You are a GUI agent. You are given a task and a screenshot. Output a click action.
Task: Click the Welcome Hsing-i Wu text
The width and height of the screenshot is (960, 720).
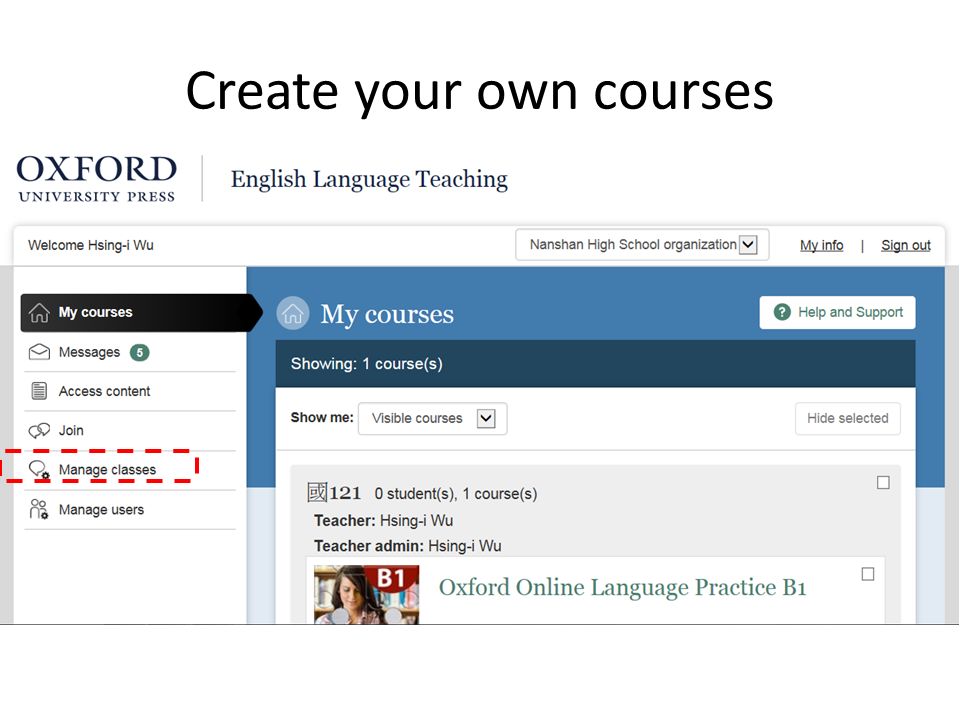91,245
